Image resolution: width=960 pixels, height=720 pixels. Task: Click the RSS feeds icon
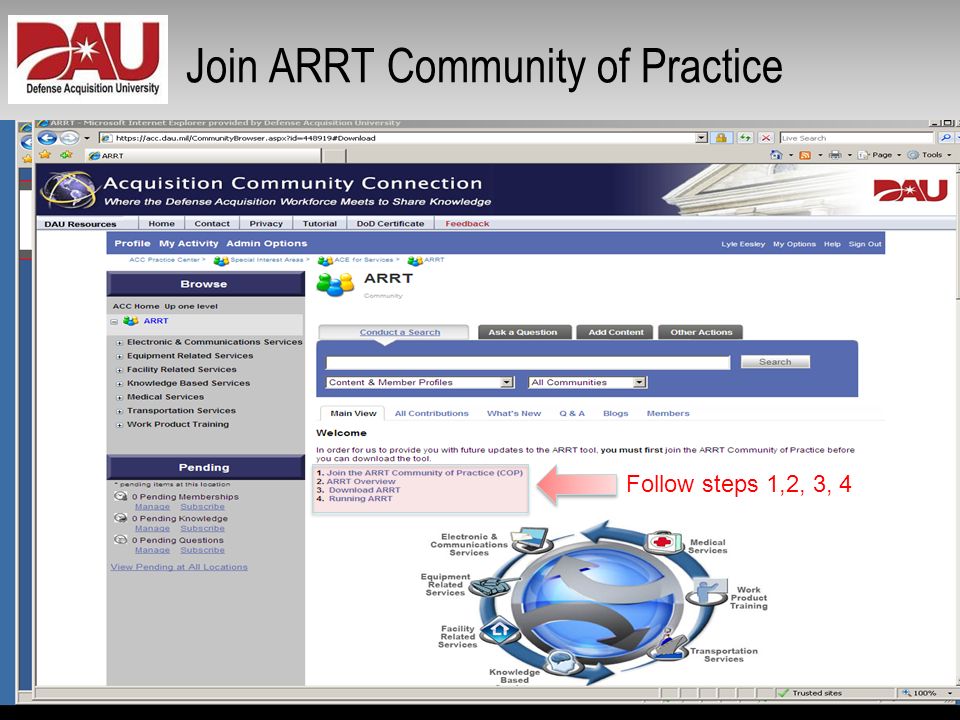point(805,155)
